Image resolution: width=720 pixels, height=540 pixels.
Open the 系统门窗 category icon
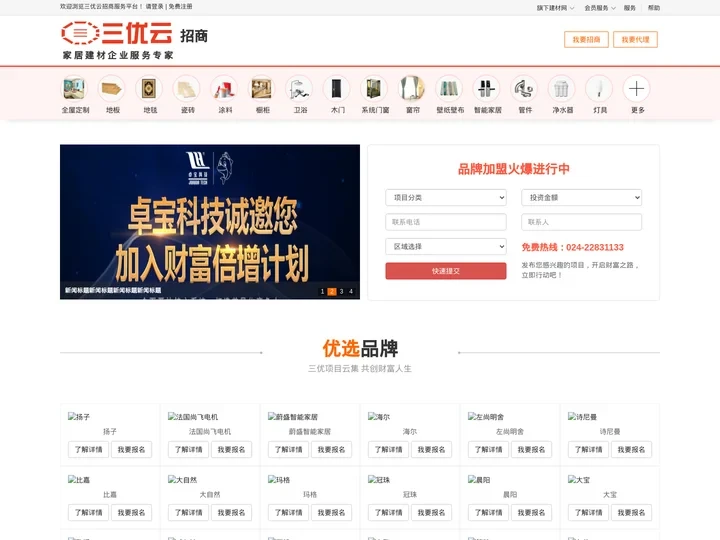375,88
